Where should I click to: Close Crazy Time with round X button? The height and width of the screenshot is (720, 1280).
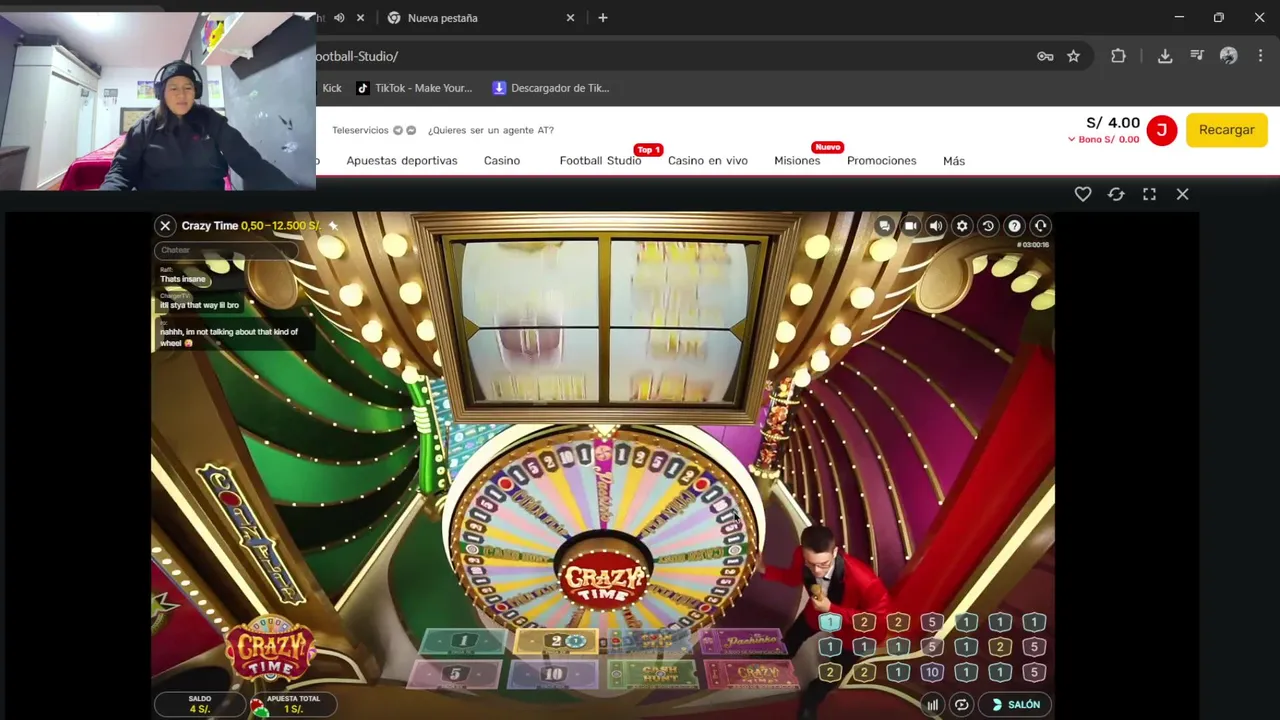pos(165,226)
